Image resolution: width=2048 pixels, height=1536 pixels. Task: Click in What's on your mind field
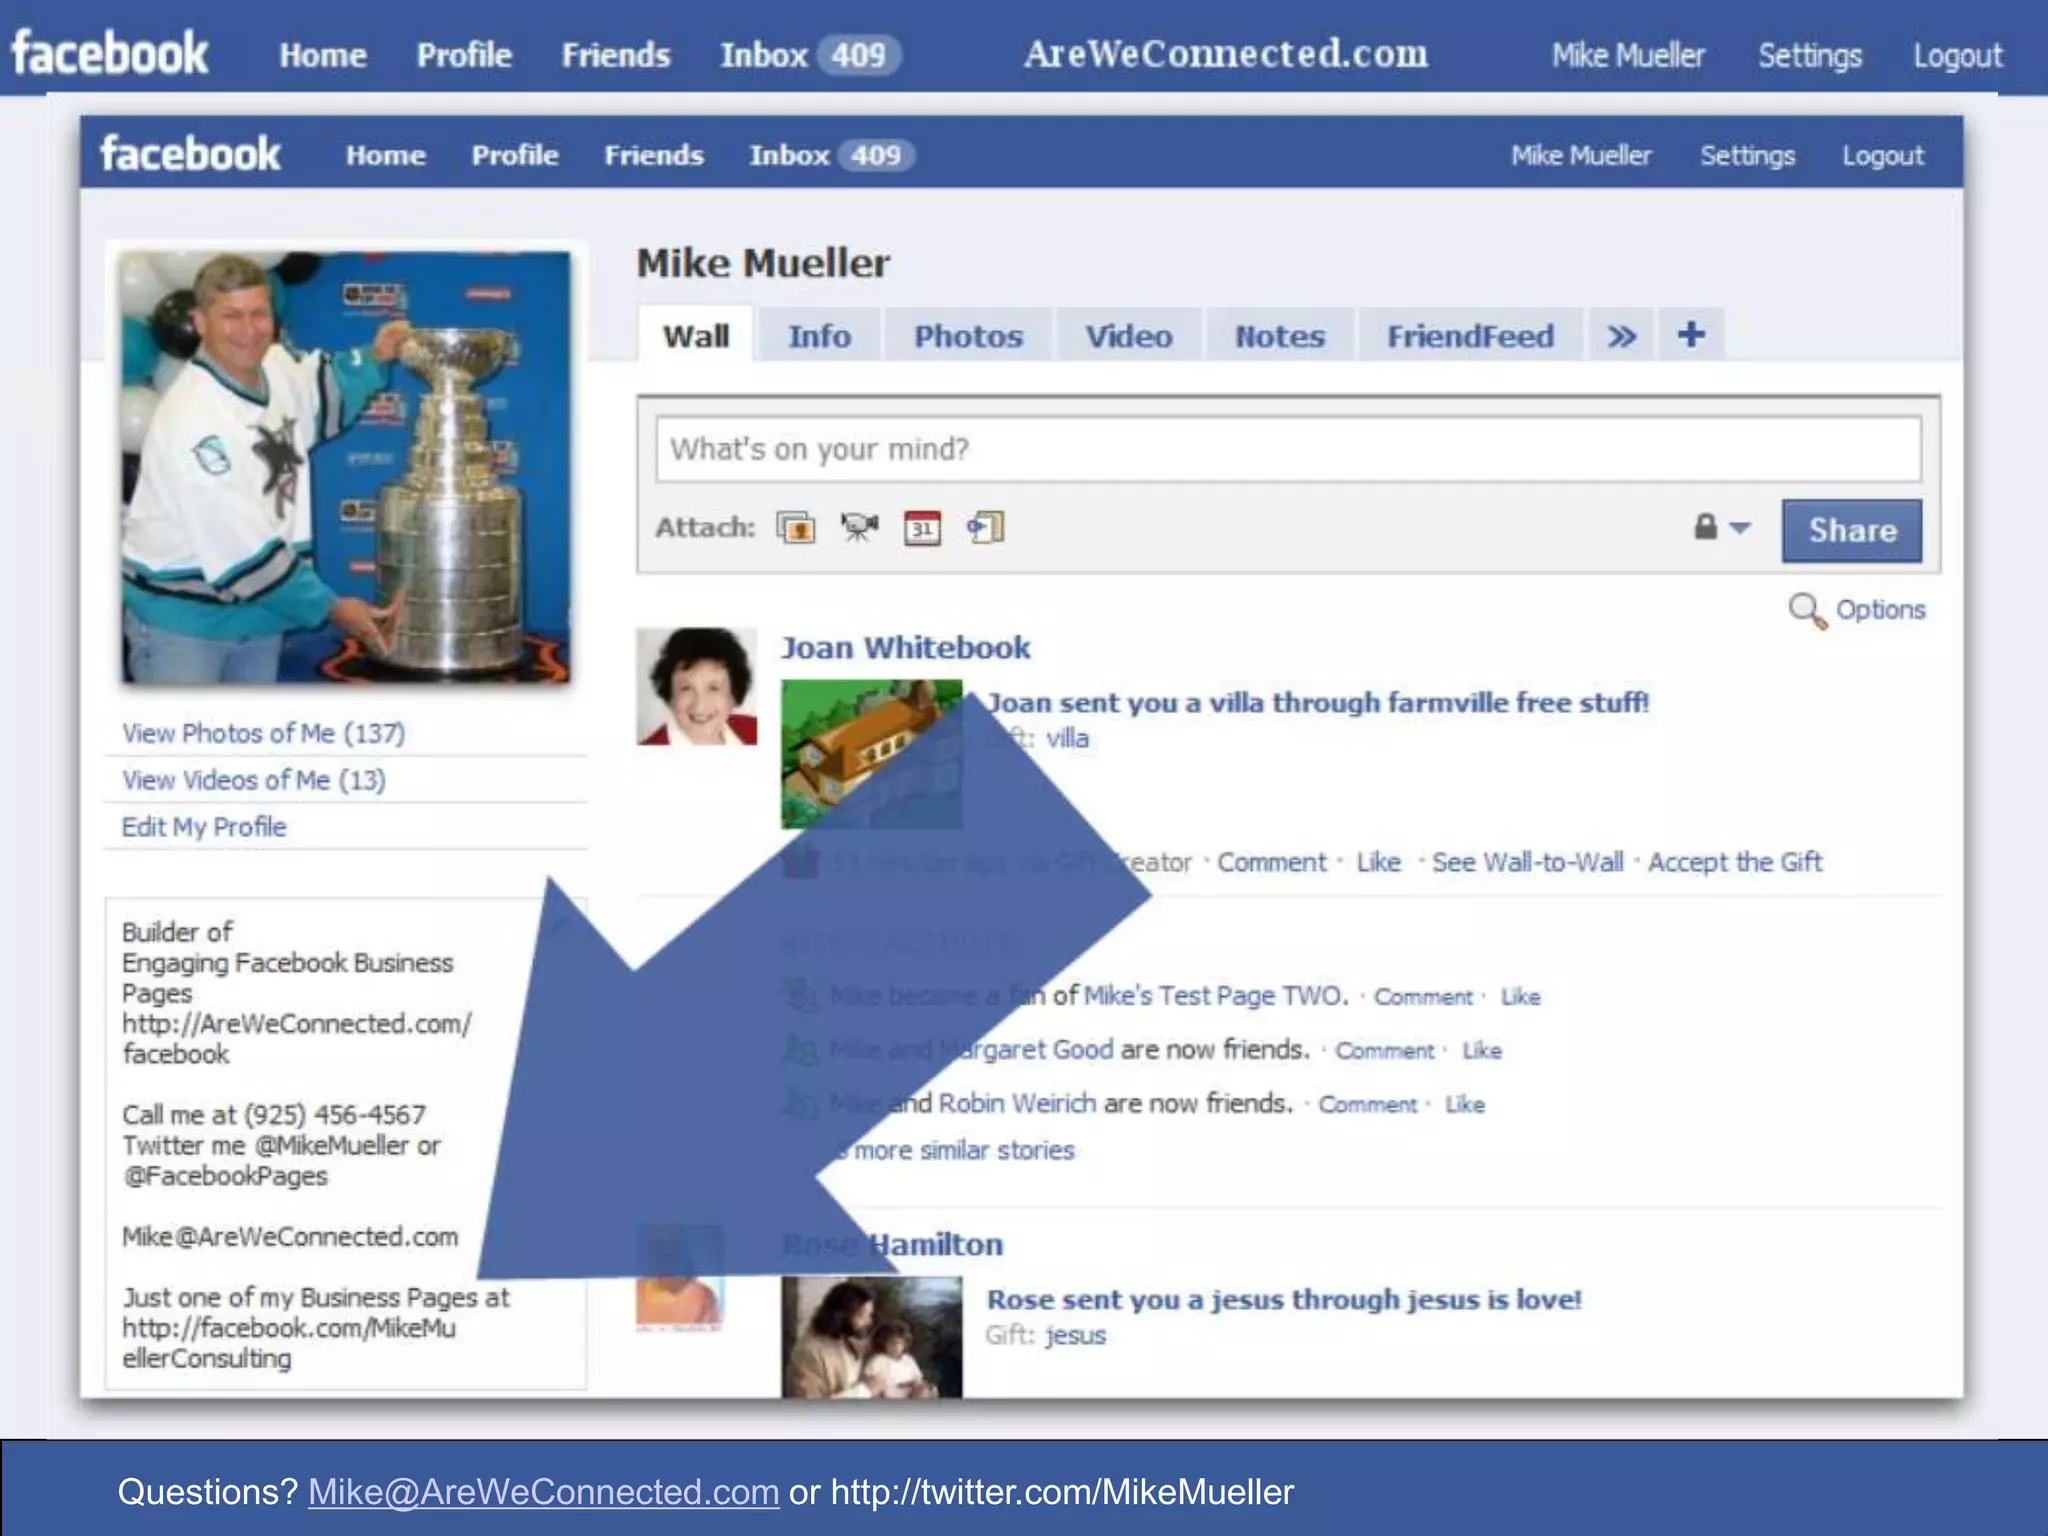[1288, 449]
